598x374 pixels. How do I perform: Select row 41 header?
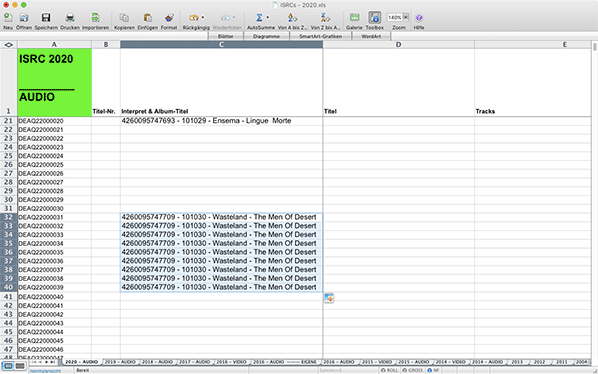coord(8,297)
